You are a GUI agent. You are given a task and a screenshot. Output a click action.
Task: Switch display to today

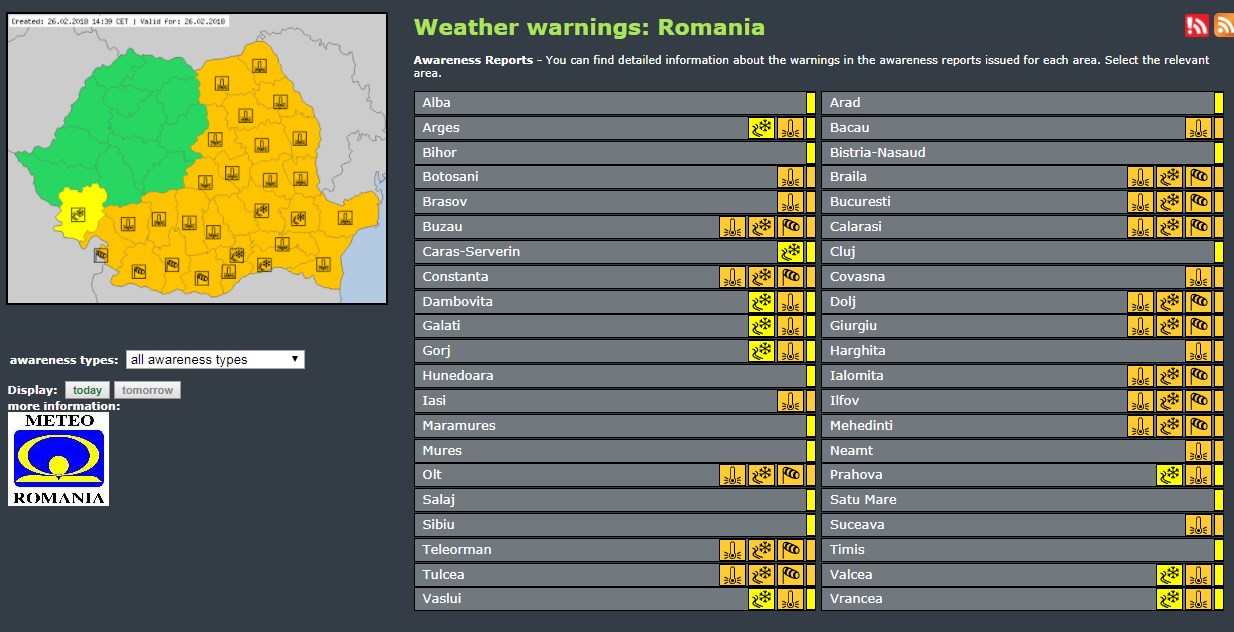(x=88, y=390)
